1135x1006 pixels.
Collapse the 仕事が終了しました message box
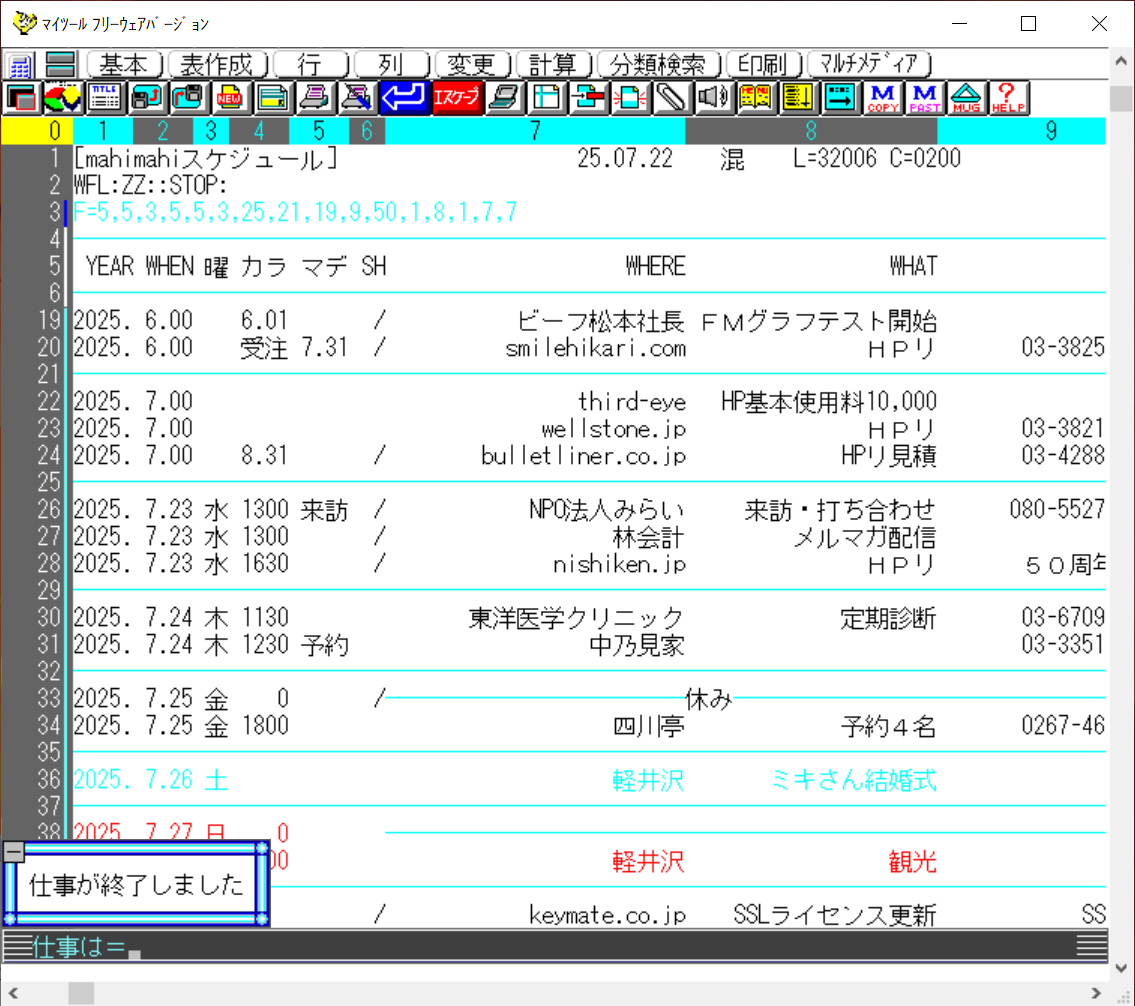coord(13,851)
